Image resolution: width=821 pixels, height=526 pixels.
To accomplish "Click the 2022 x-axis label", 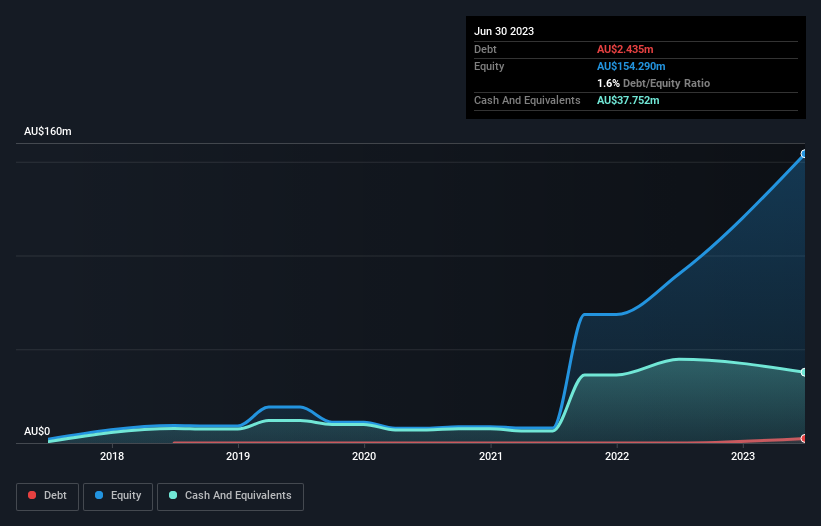I will (x=617, y=456).
